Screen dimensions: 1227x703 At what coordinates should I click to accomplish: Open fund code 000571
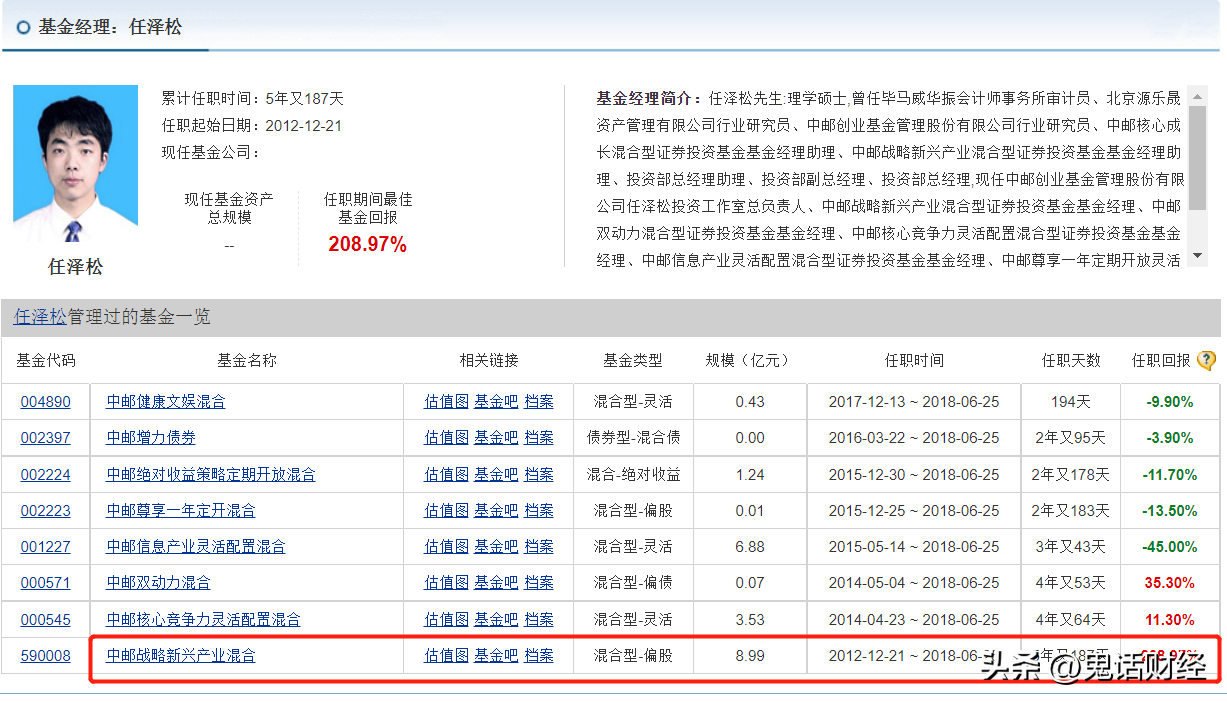click(x=46, y=583)
